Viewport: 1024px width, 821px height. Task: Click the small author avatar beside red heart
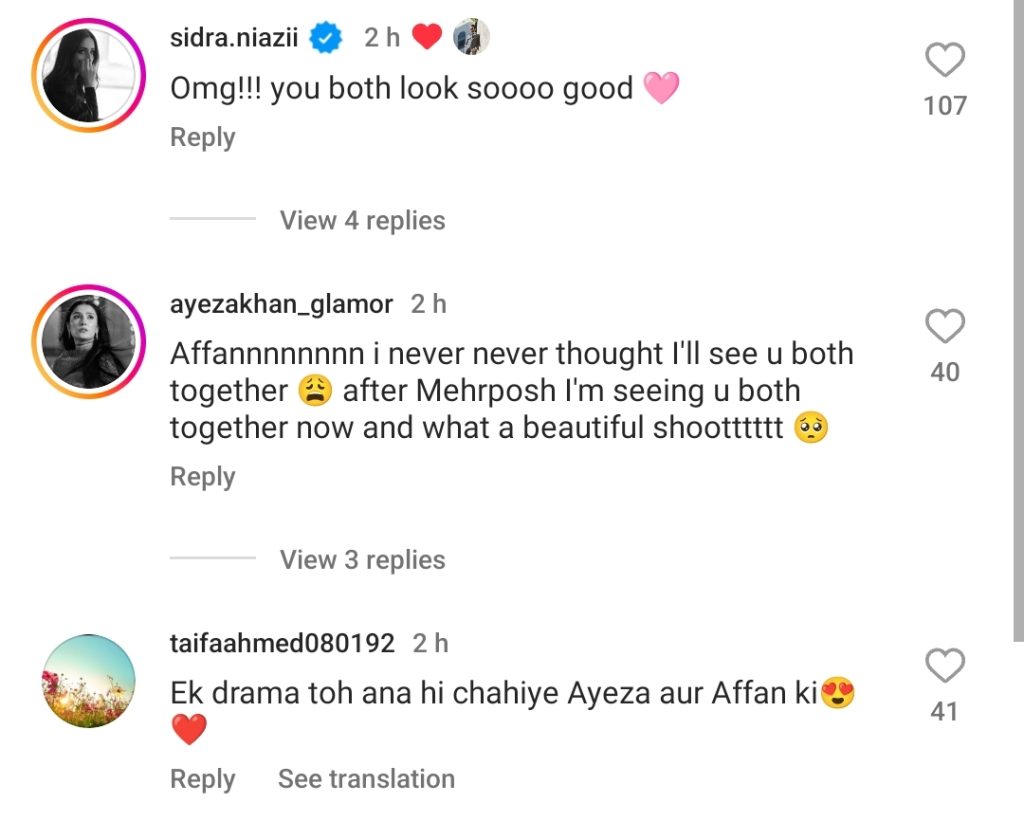pyautogui.click(x=472, y=38)
